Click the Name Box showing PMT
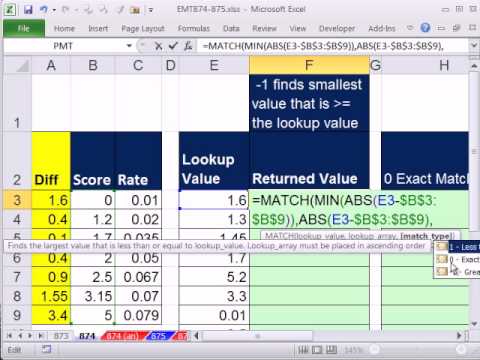Viewport: 480px width, 360px height. click(x=63, y=46)
